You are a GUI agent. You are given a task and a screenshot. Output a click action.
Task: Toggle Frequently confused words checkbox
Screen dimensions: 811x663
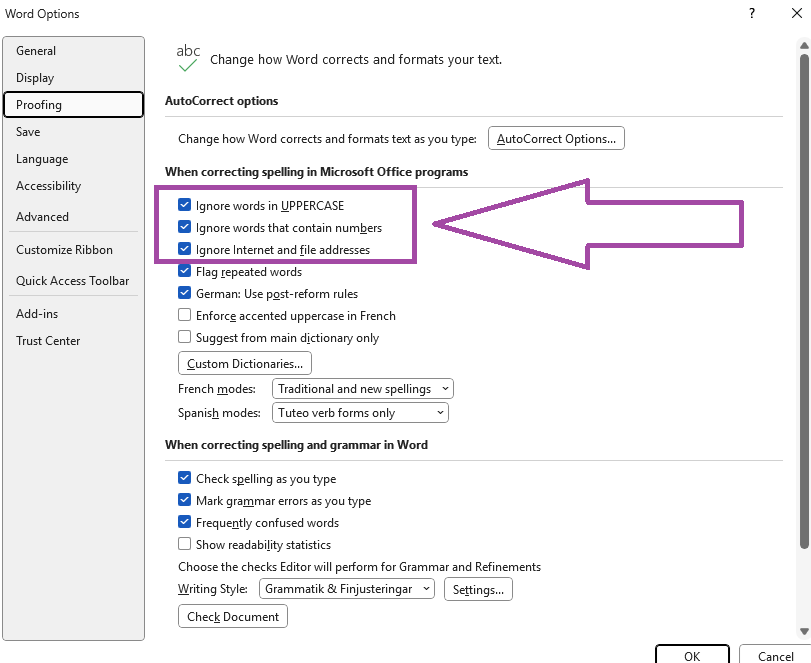(184, 522)
